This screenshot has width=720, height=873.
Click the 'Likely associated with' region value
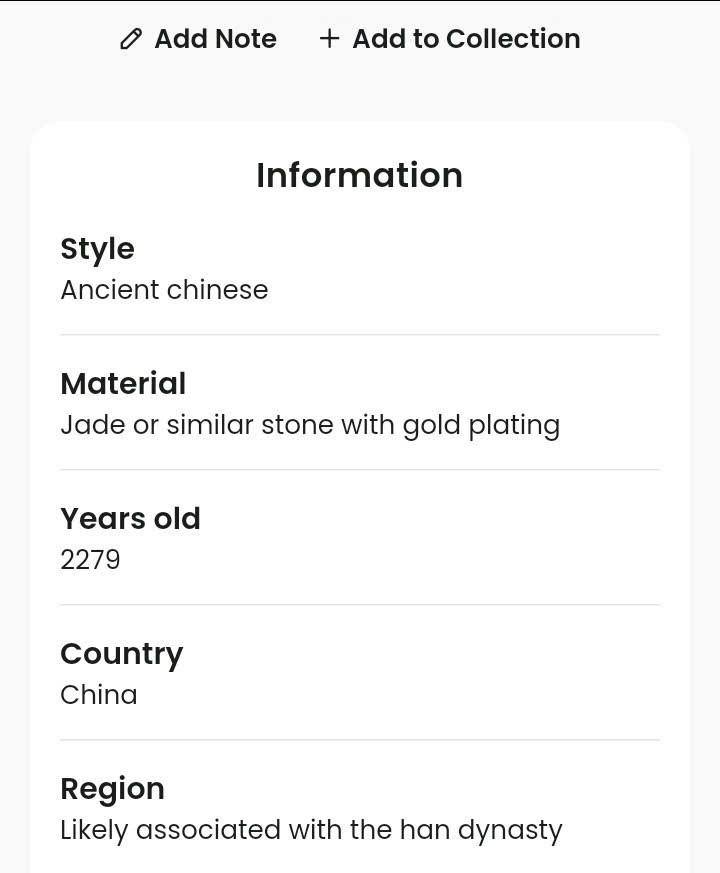pos(202,830)
